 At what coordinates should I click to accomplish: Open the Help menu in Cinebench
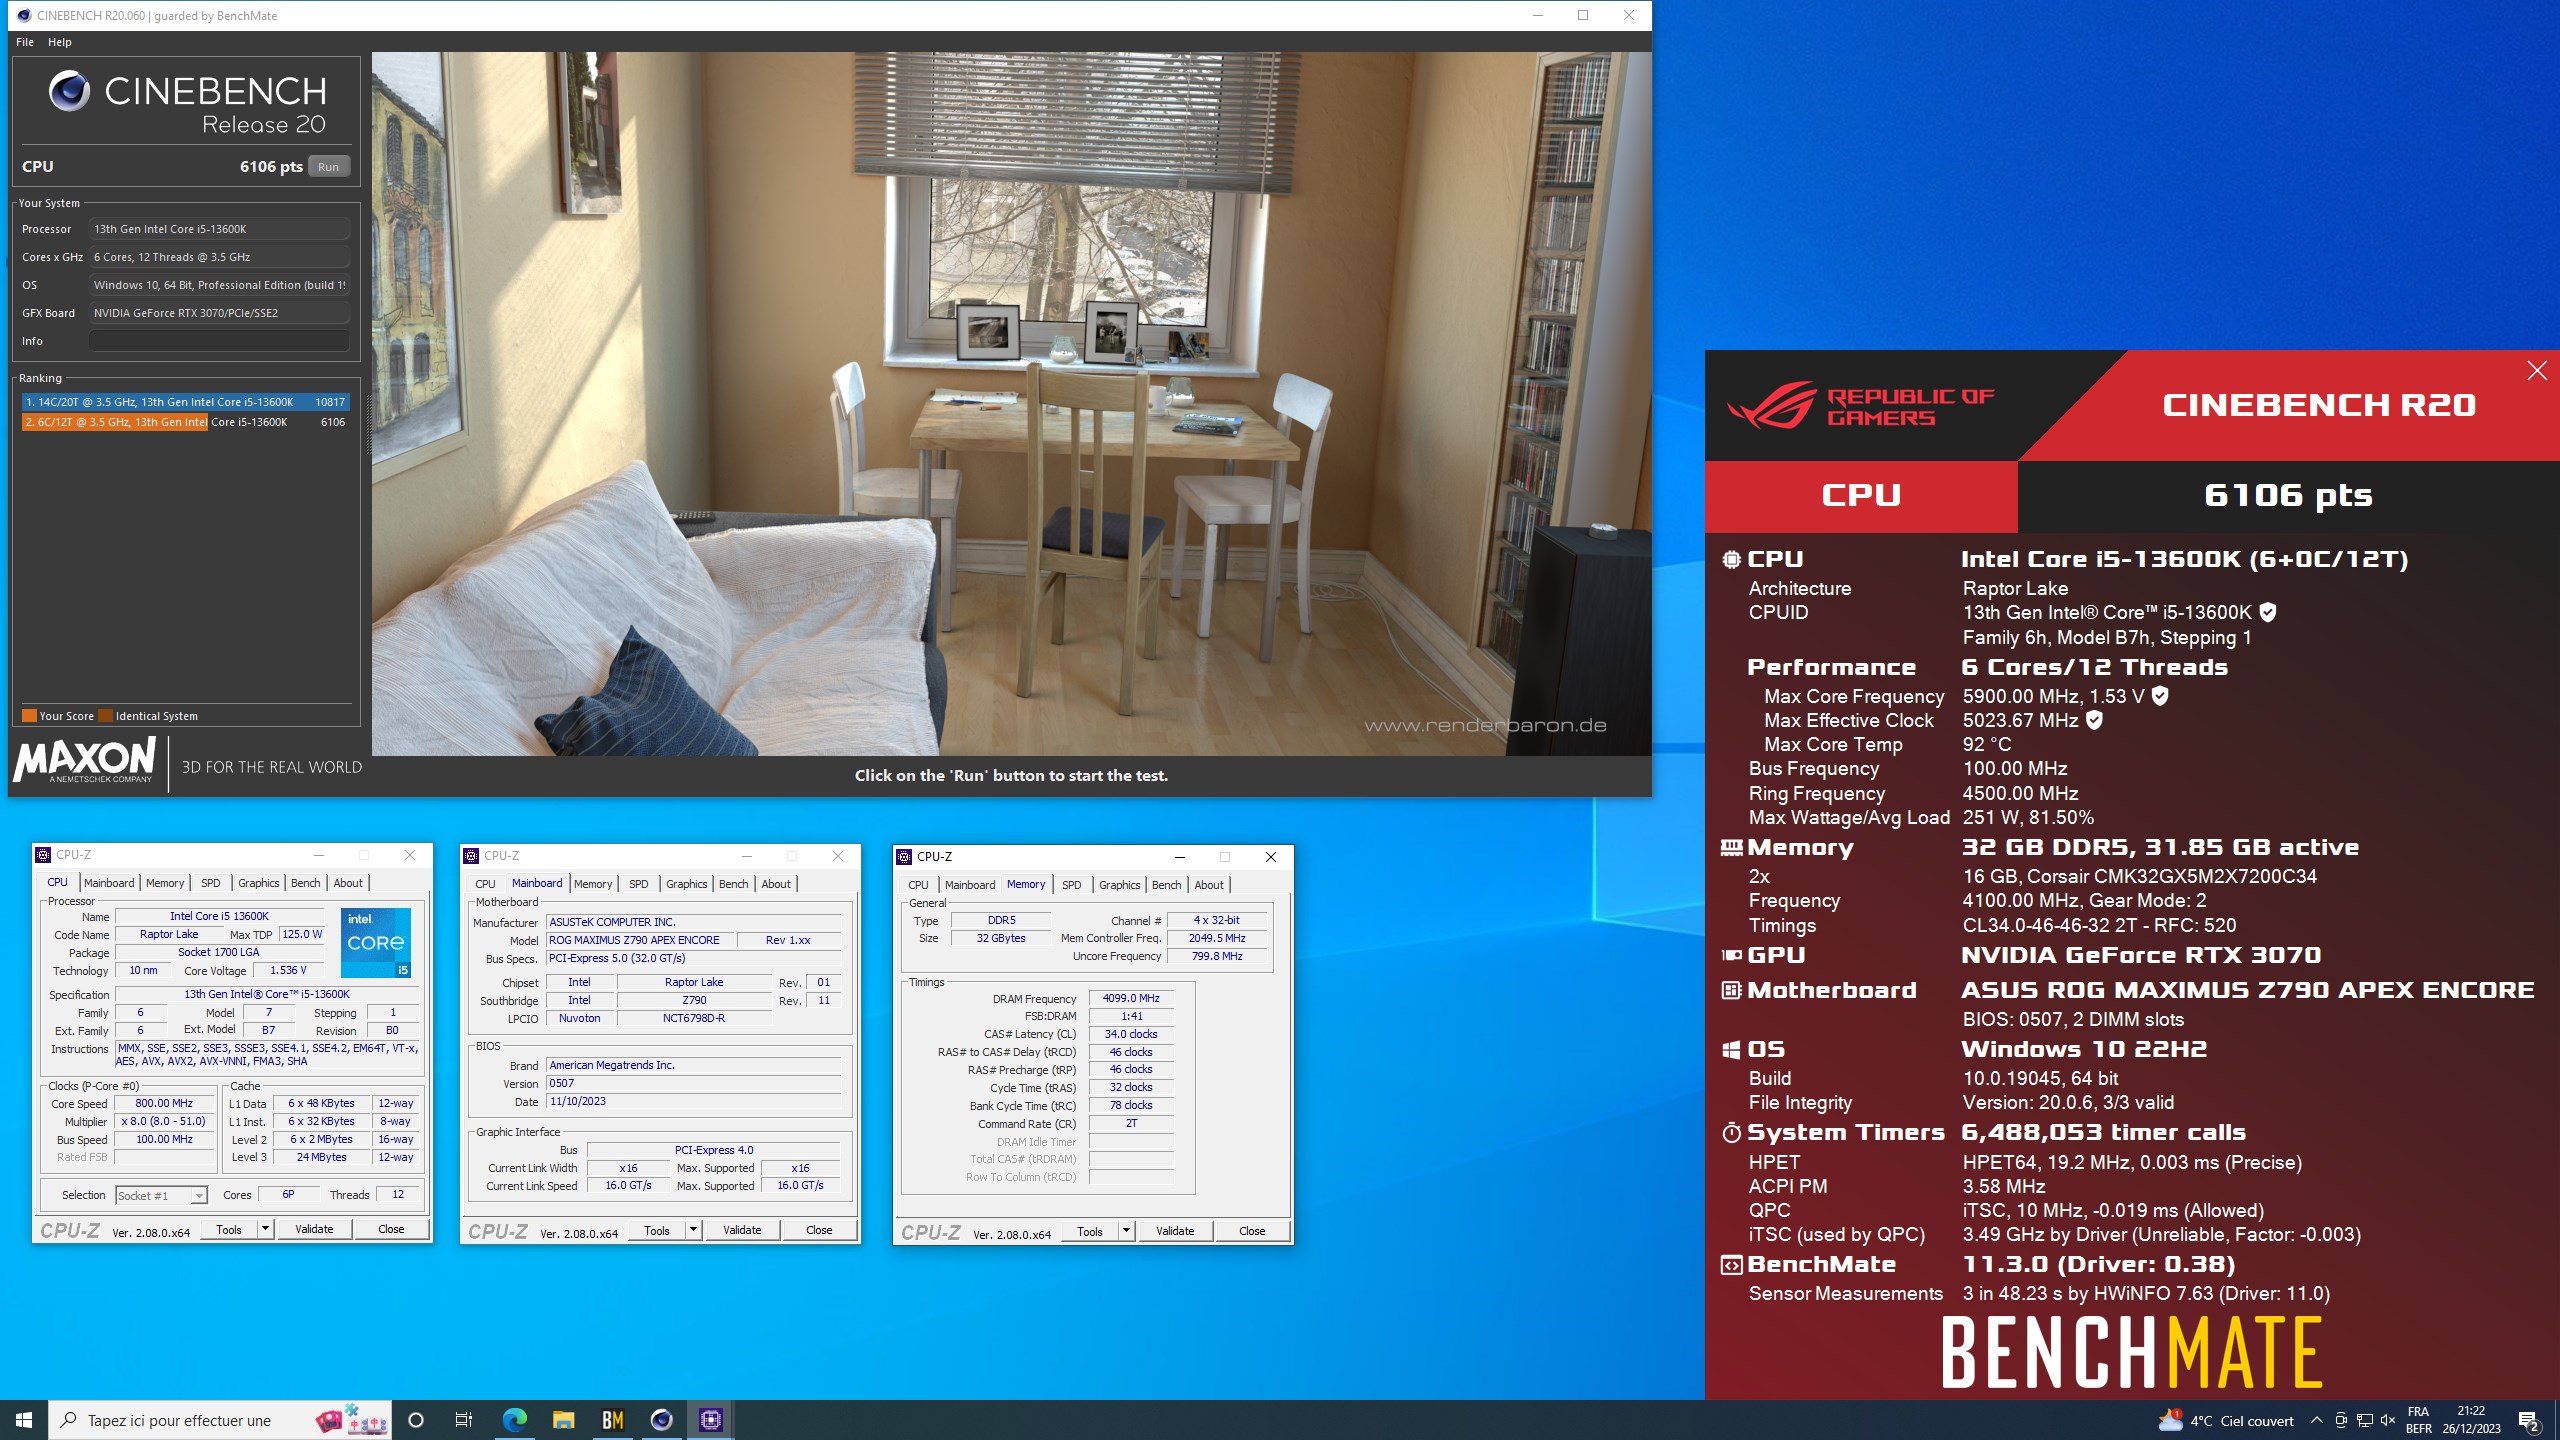60,42
